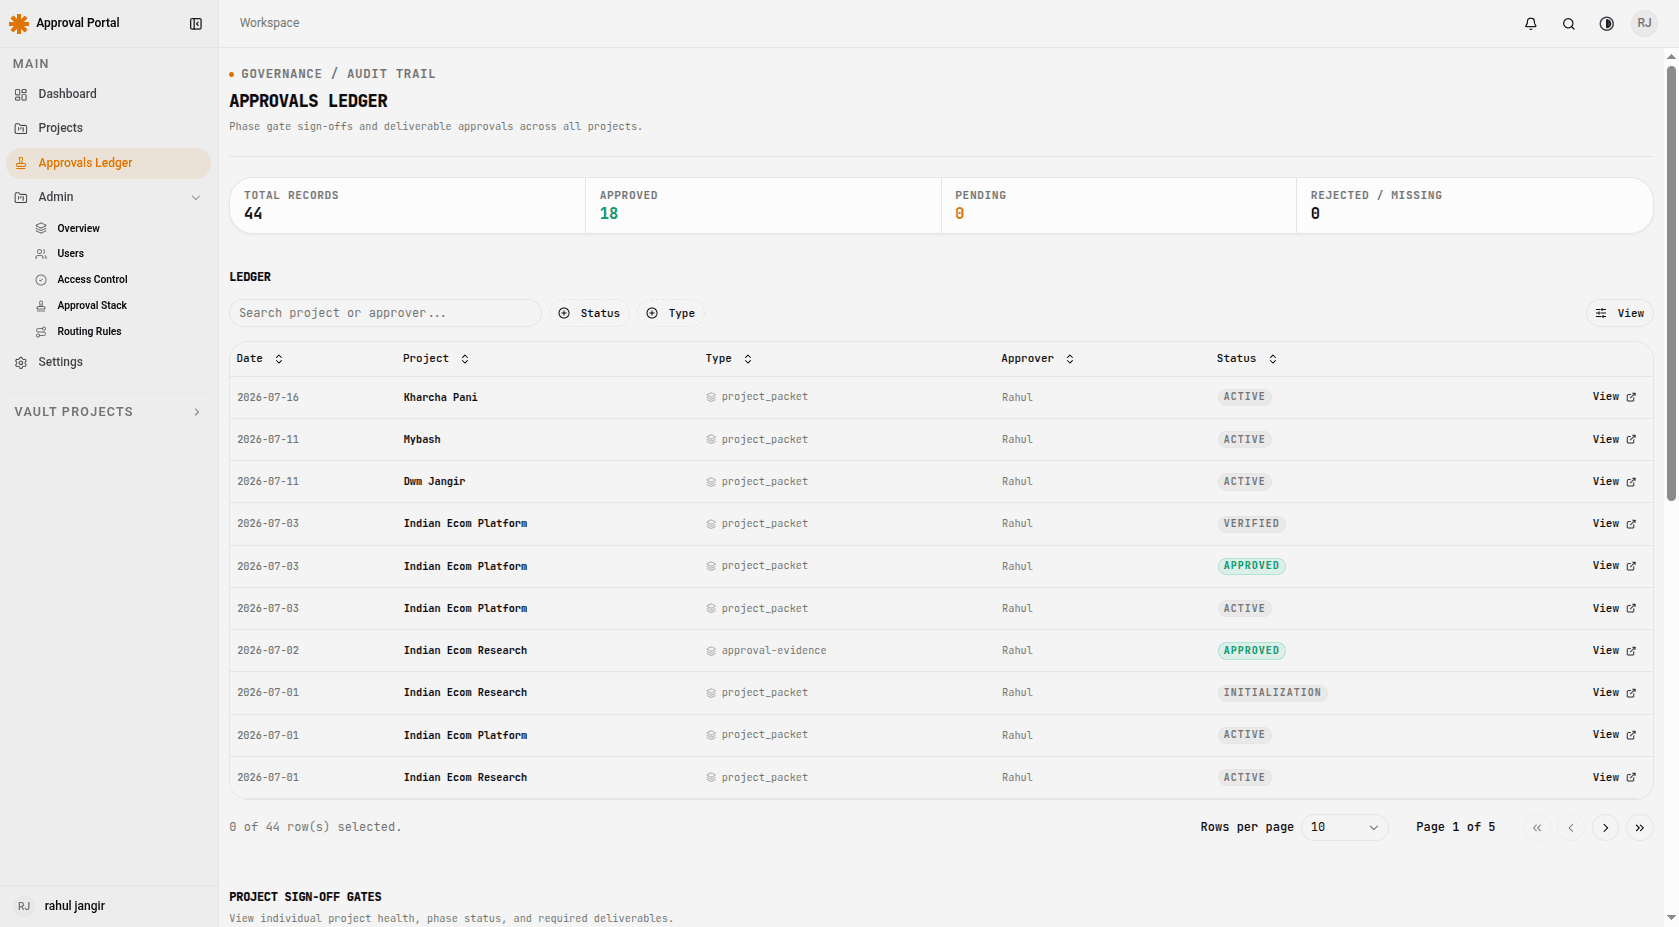The height and width of the screenshot is (927, 1679).
Task: Click the search magnifier icon in header
Action: coord(1569,24)
